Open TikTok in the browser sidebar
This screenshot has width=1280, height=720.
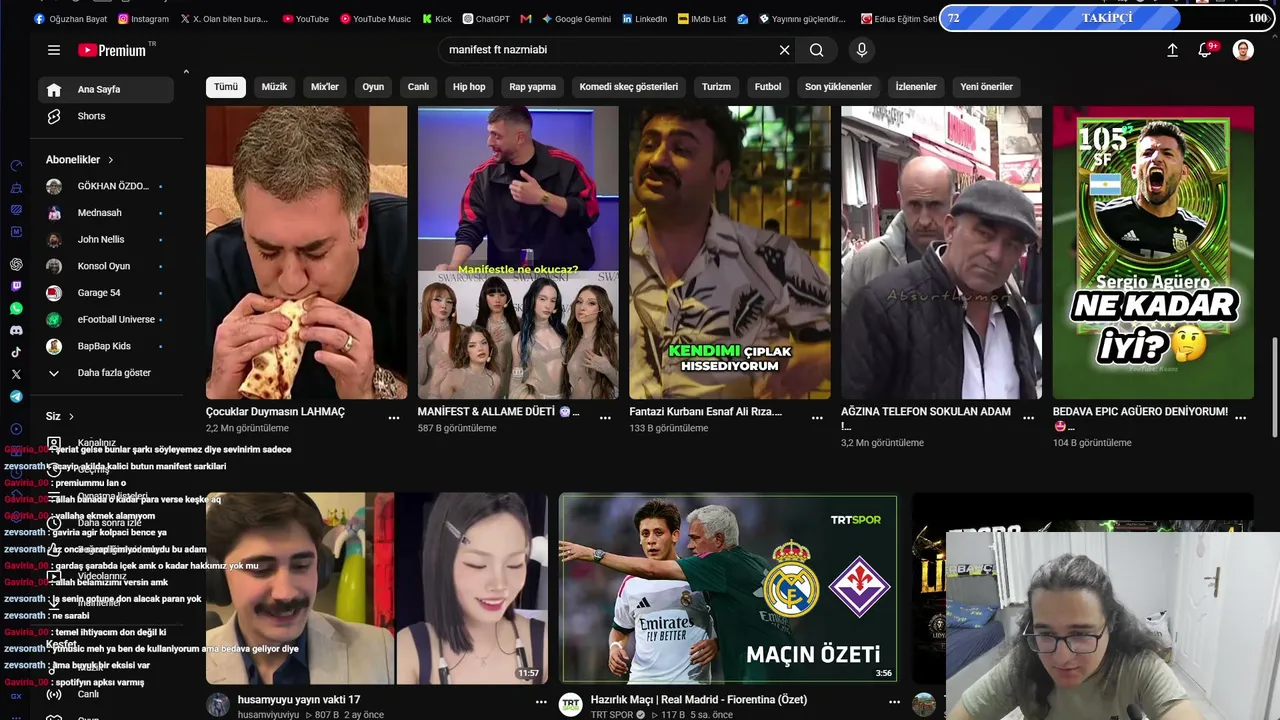(16, 352)
